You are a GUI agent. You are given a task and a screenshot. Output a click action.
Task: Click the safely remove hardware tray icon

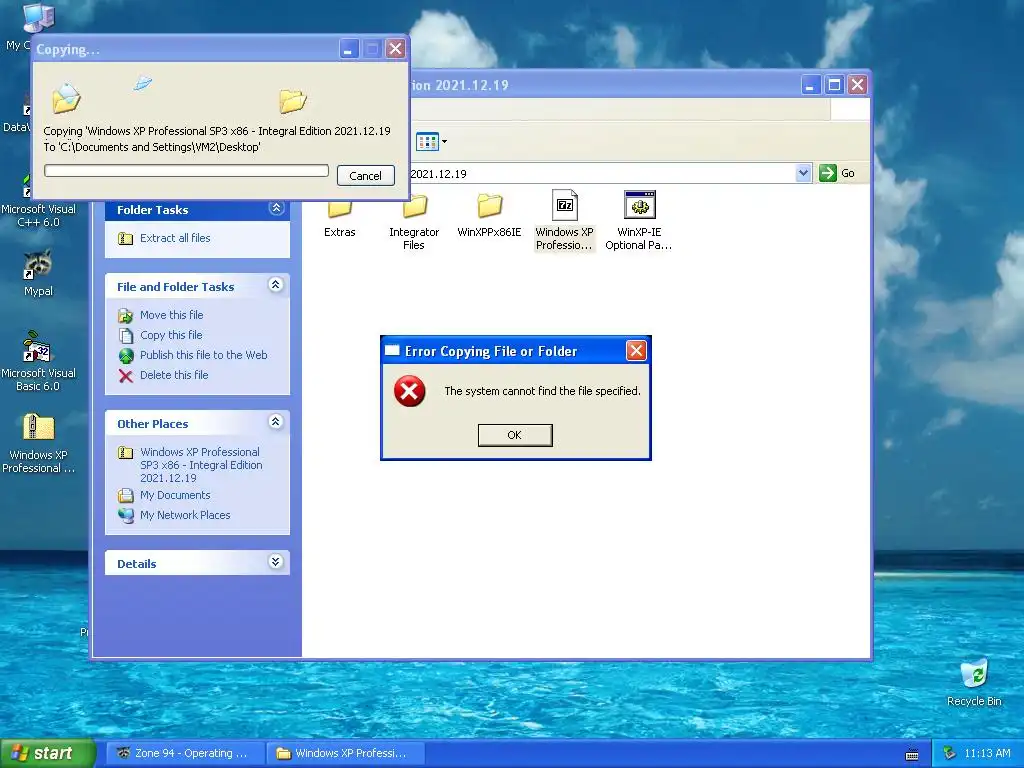point(950,753)
